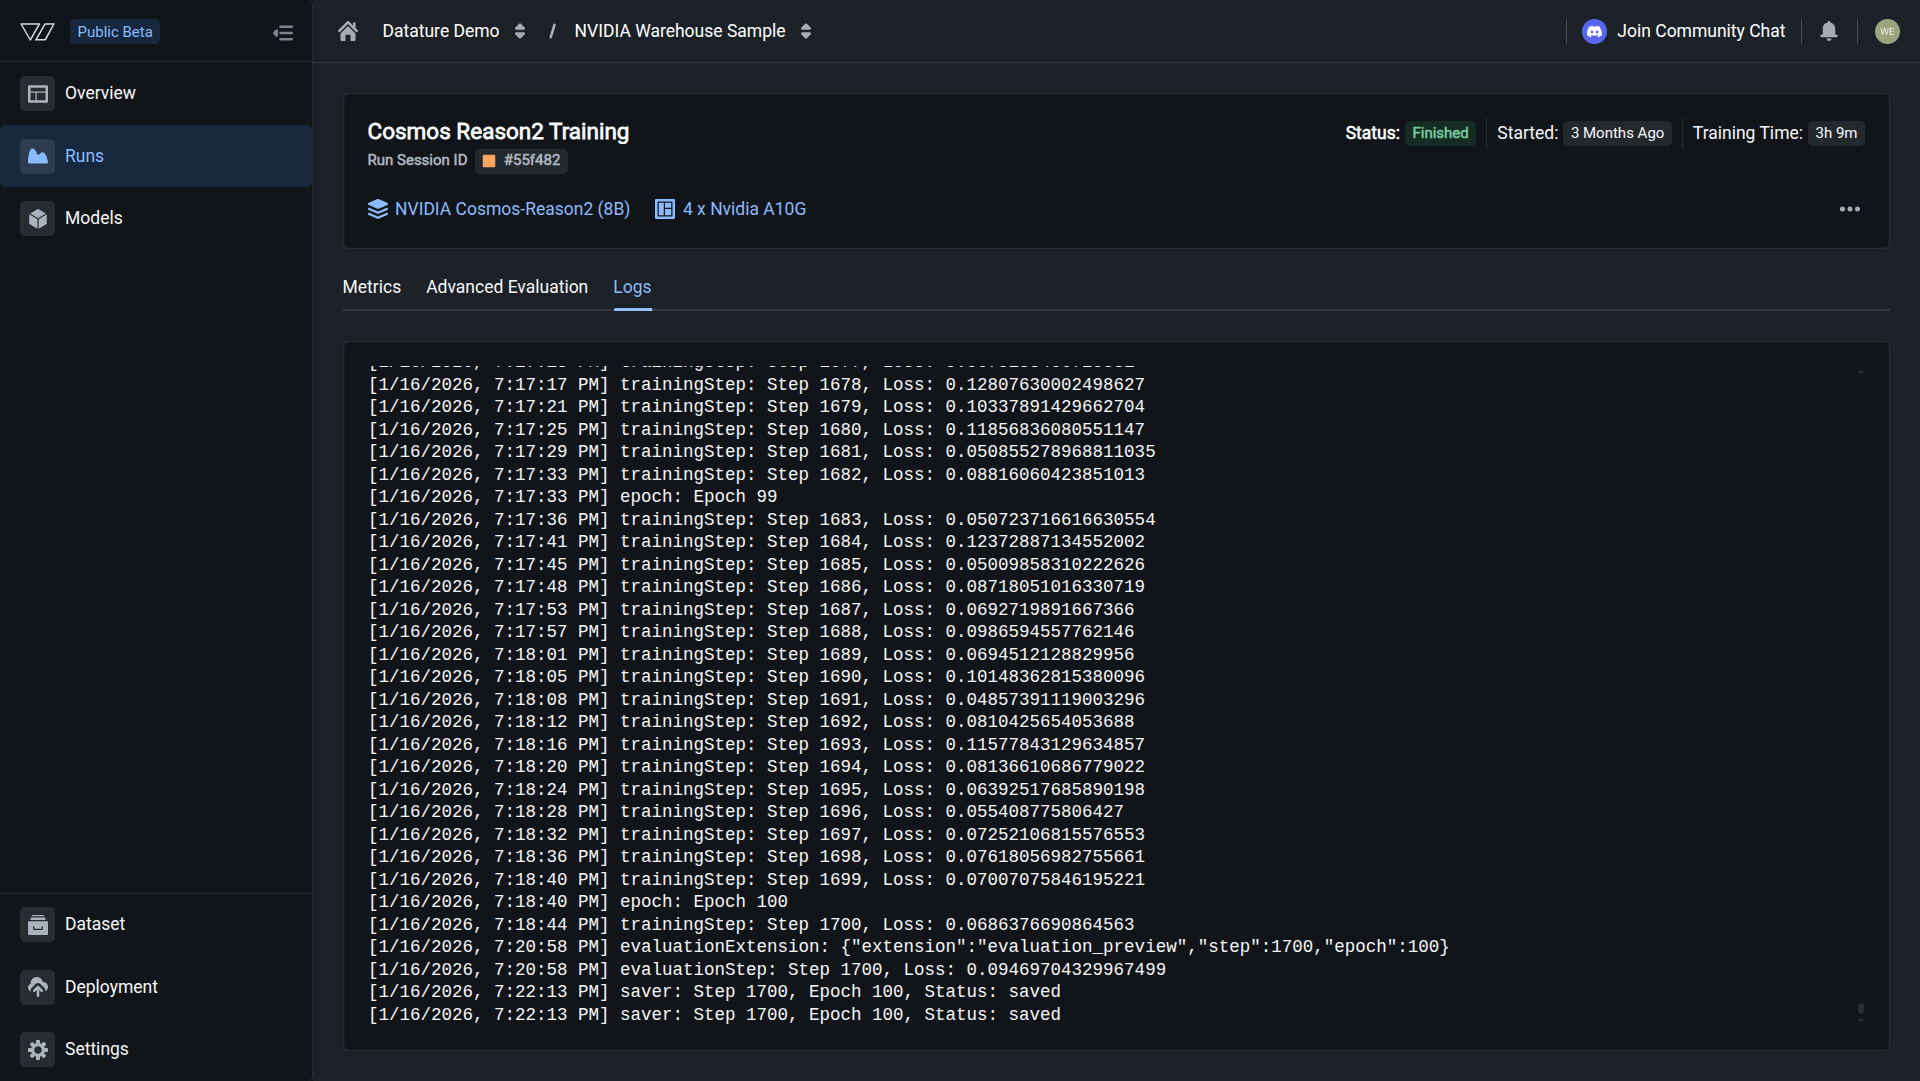Click Join Community Chat
The width and height of the screenshot is (1920, 1081).
click(1700, 31)
